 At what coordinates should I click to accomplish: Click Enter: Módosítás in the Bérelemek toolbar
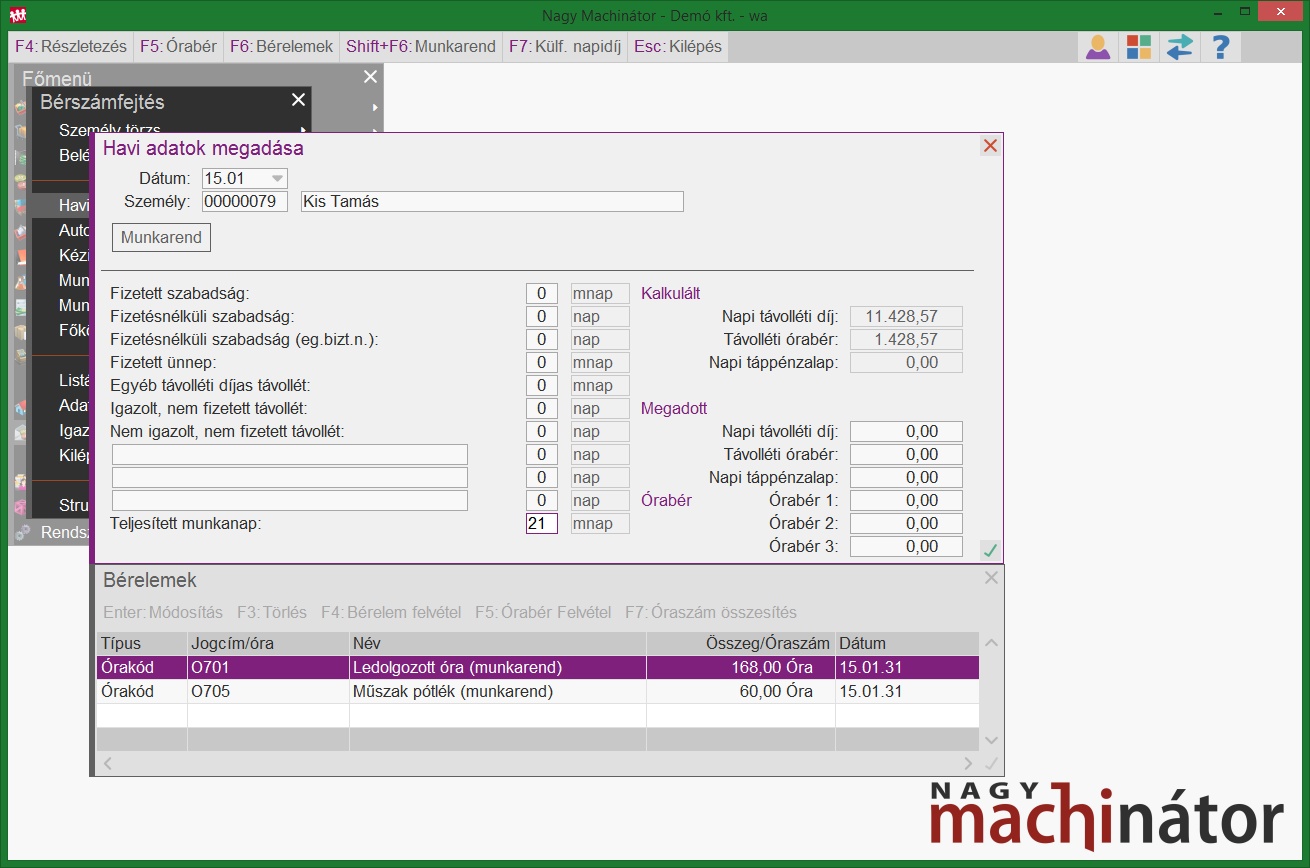pos(161,612)
